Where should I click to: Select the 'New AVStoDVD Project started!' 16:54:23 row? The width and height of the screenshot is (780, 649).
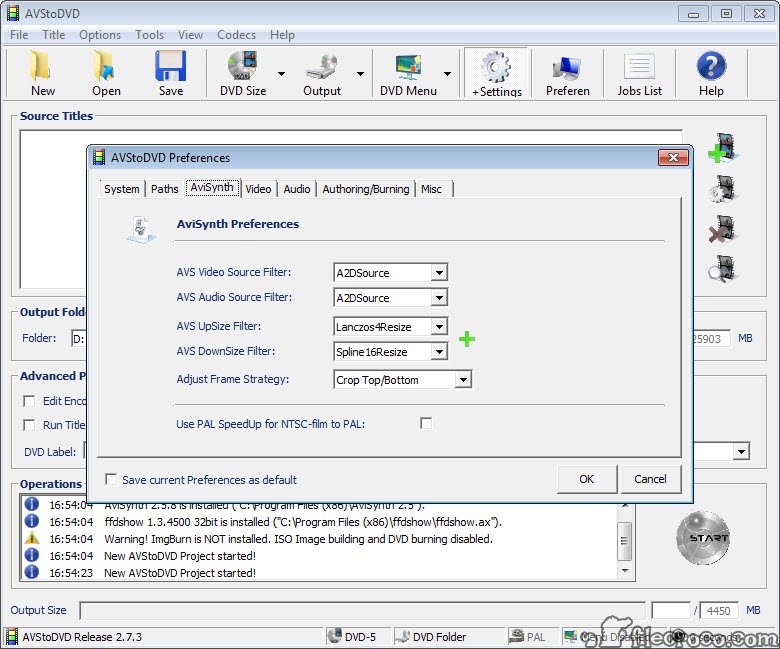click(x=318, y=572)
